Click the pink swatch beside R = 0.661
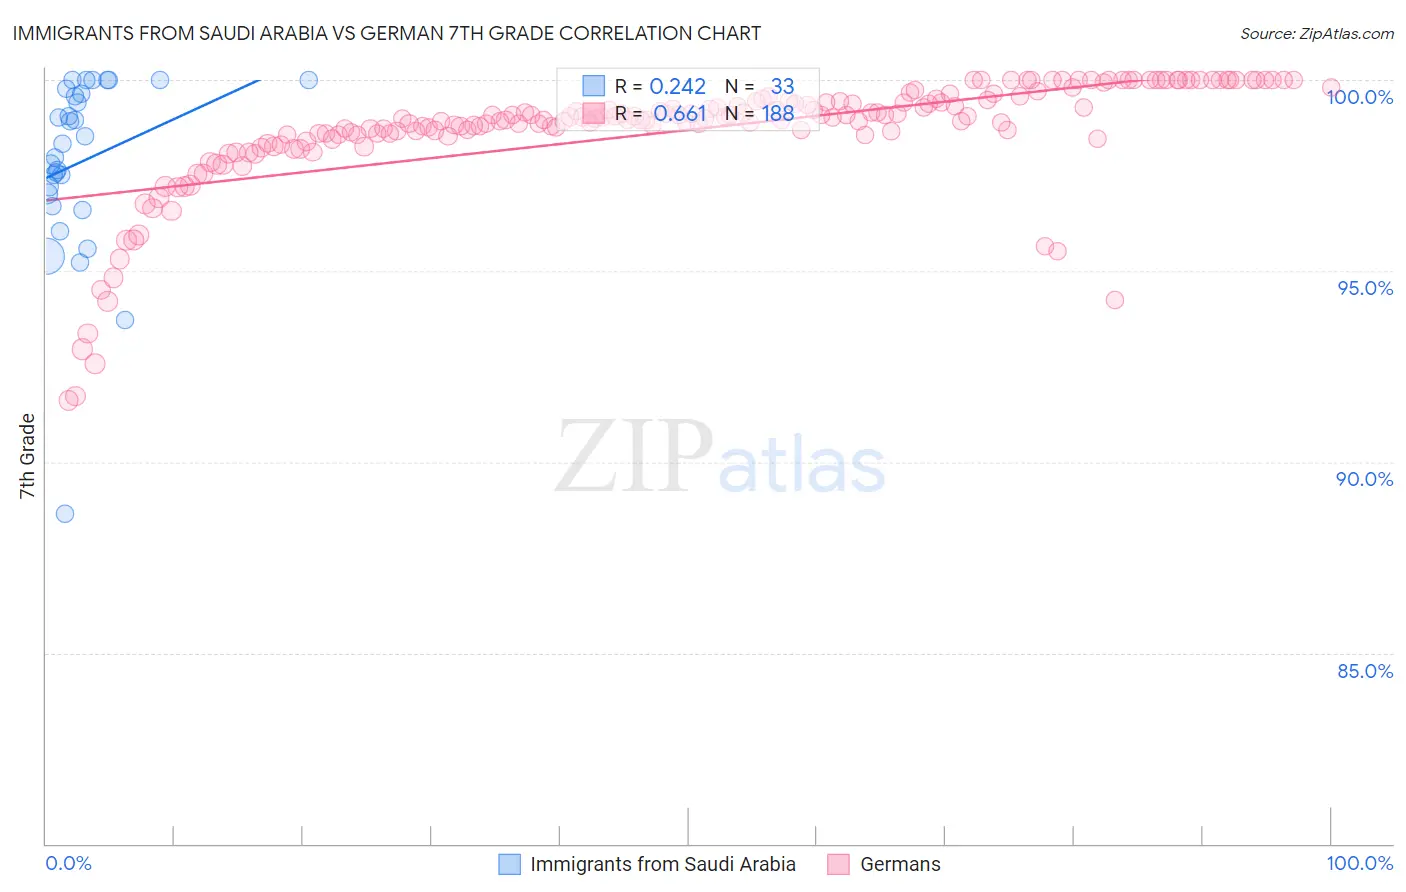The width and height of the screenshot is (1406, 892). pyautogui.click(x=594, y=113)
